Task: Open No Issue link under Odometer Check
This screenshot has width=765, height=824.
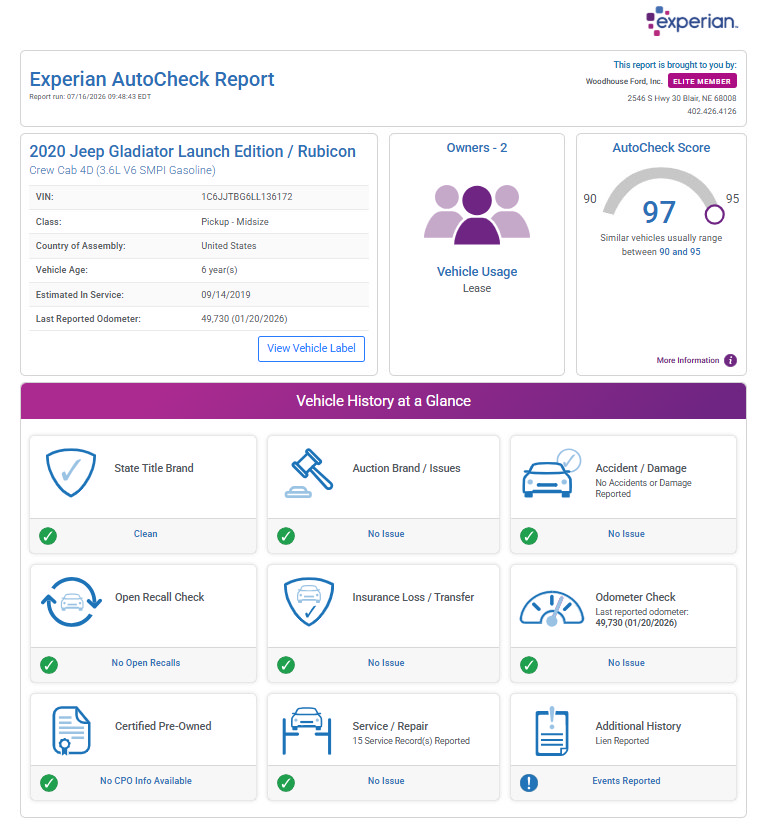Action: point(626,663)
